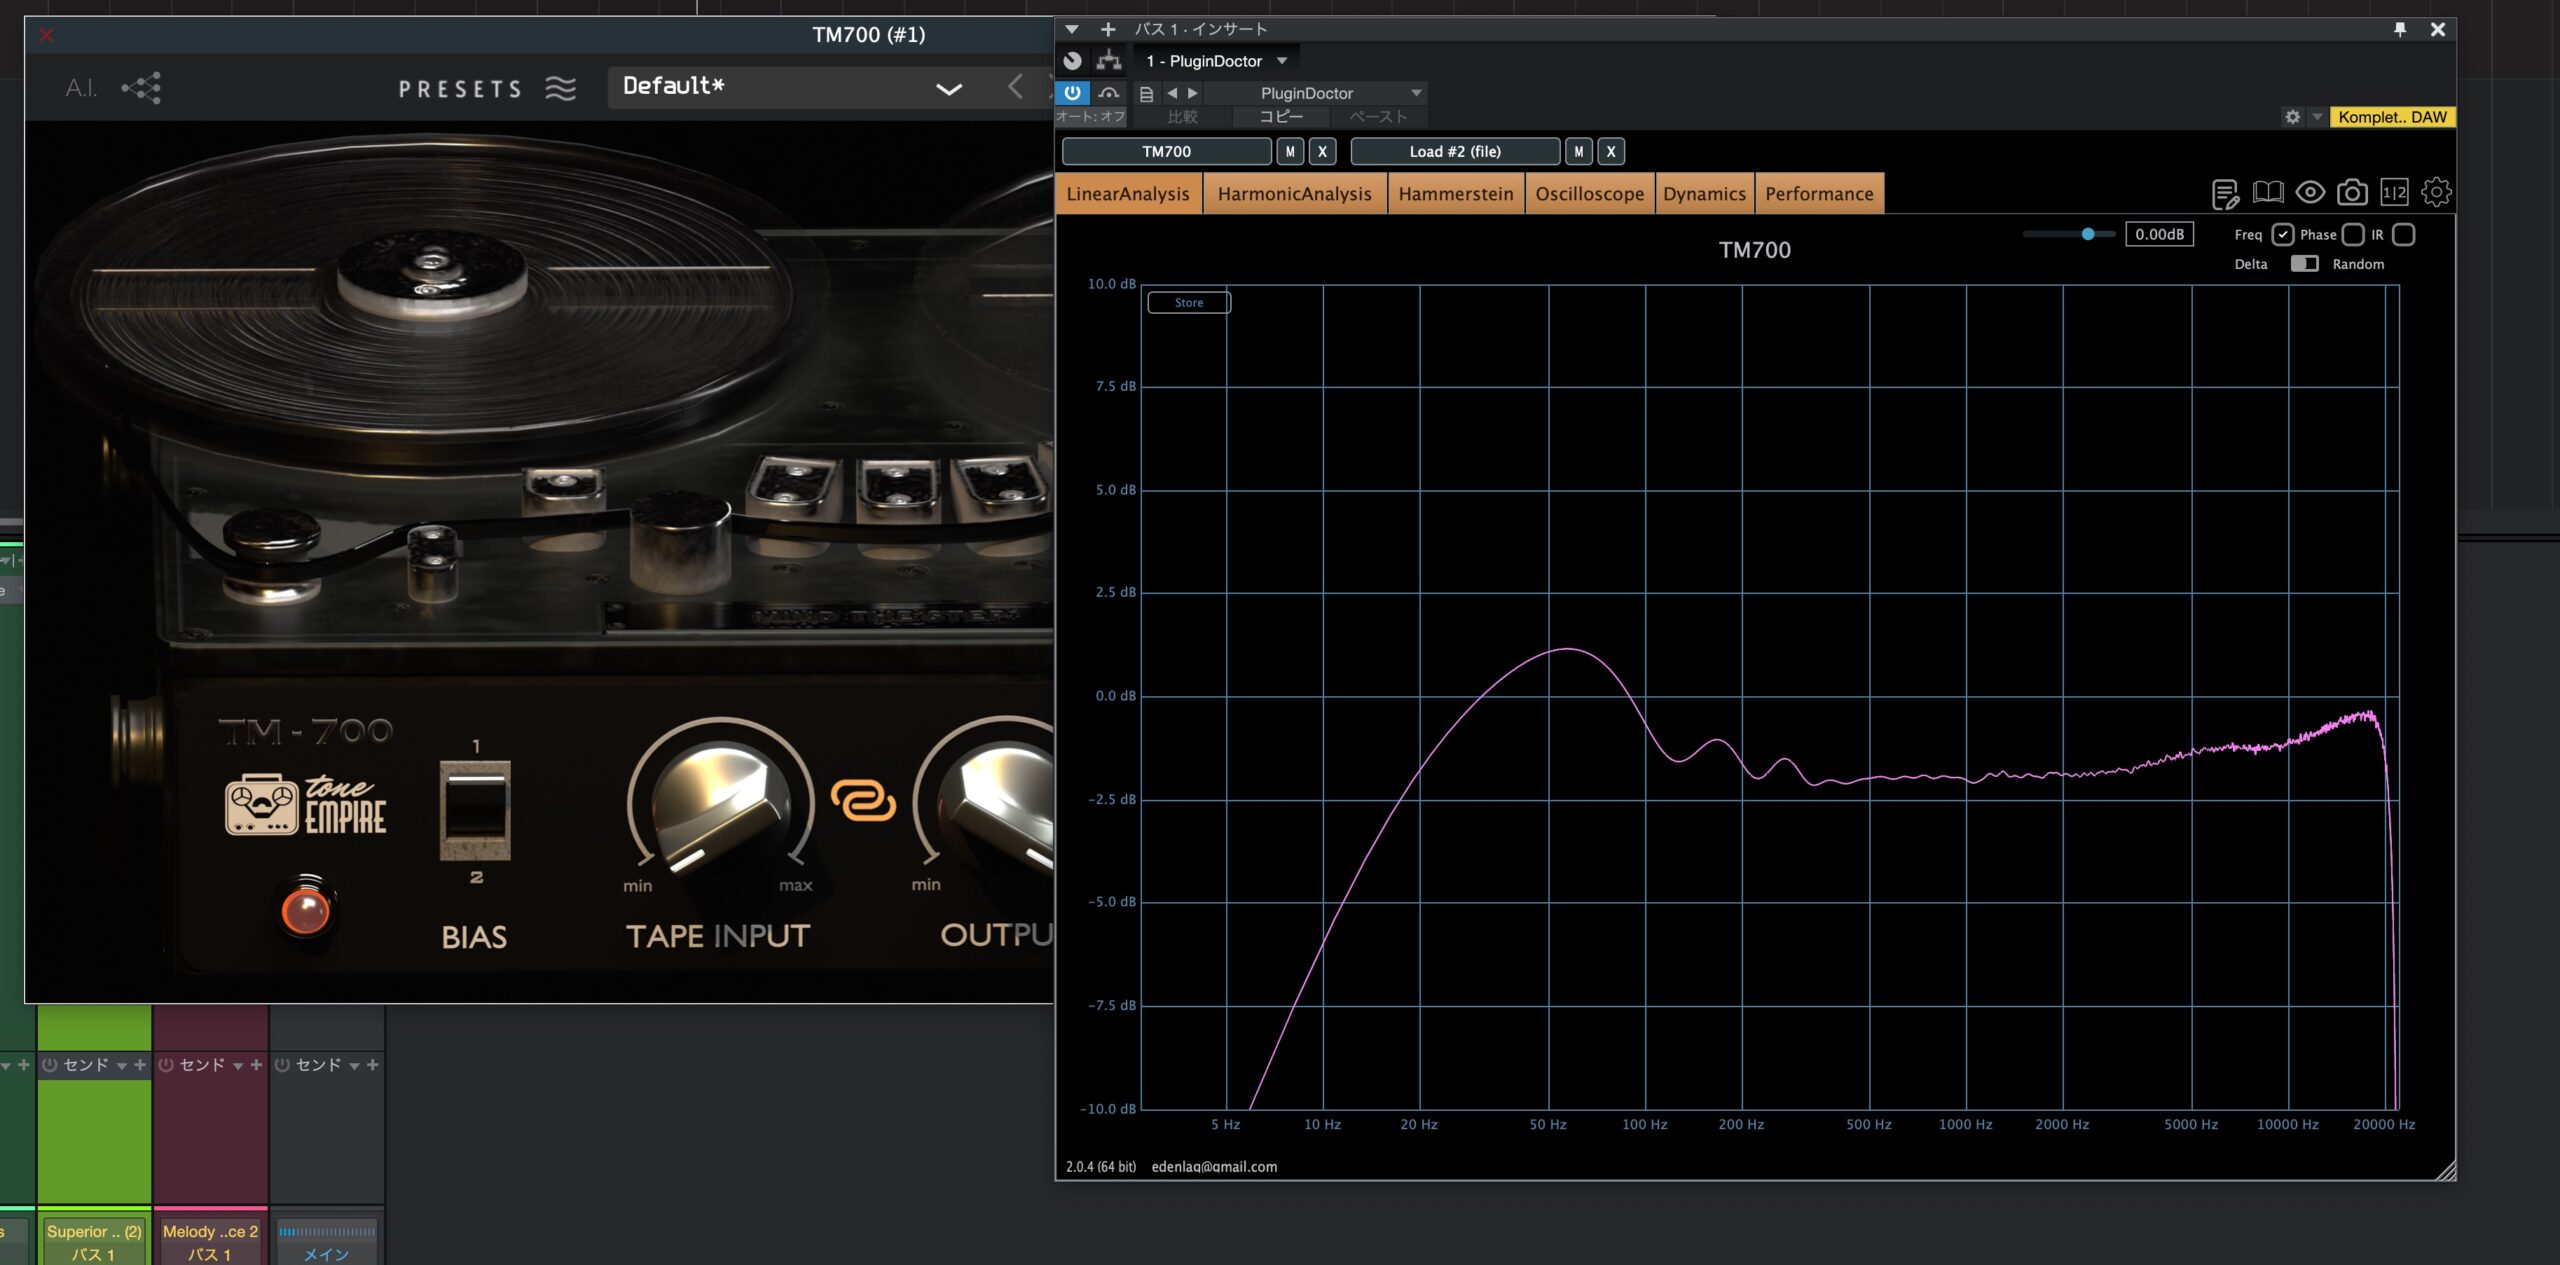Click the TM700 link chain icon
Viewport: 2560px width, 1265px height.
(863, 801)
